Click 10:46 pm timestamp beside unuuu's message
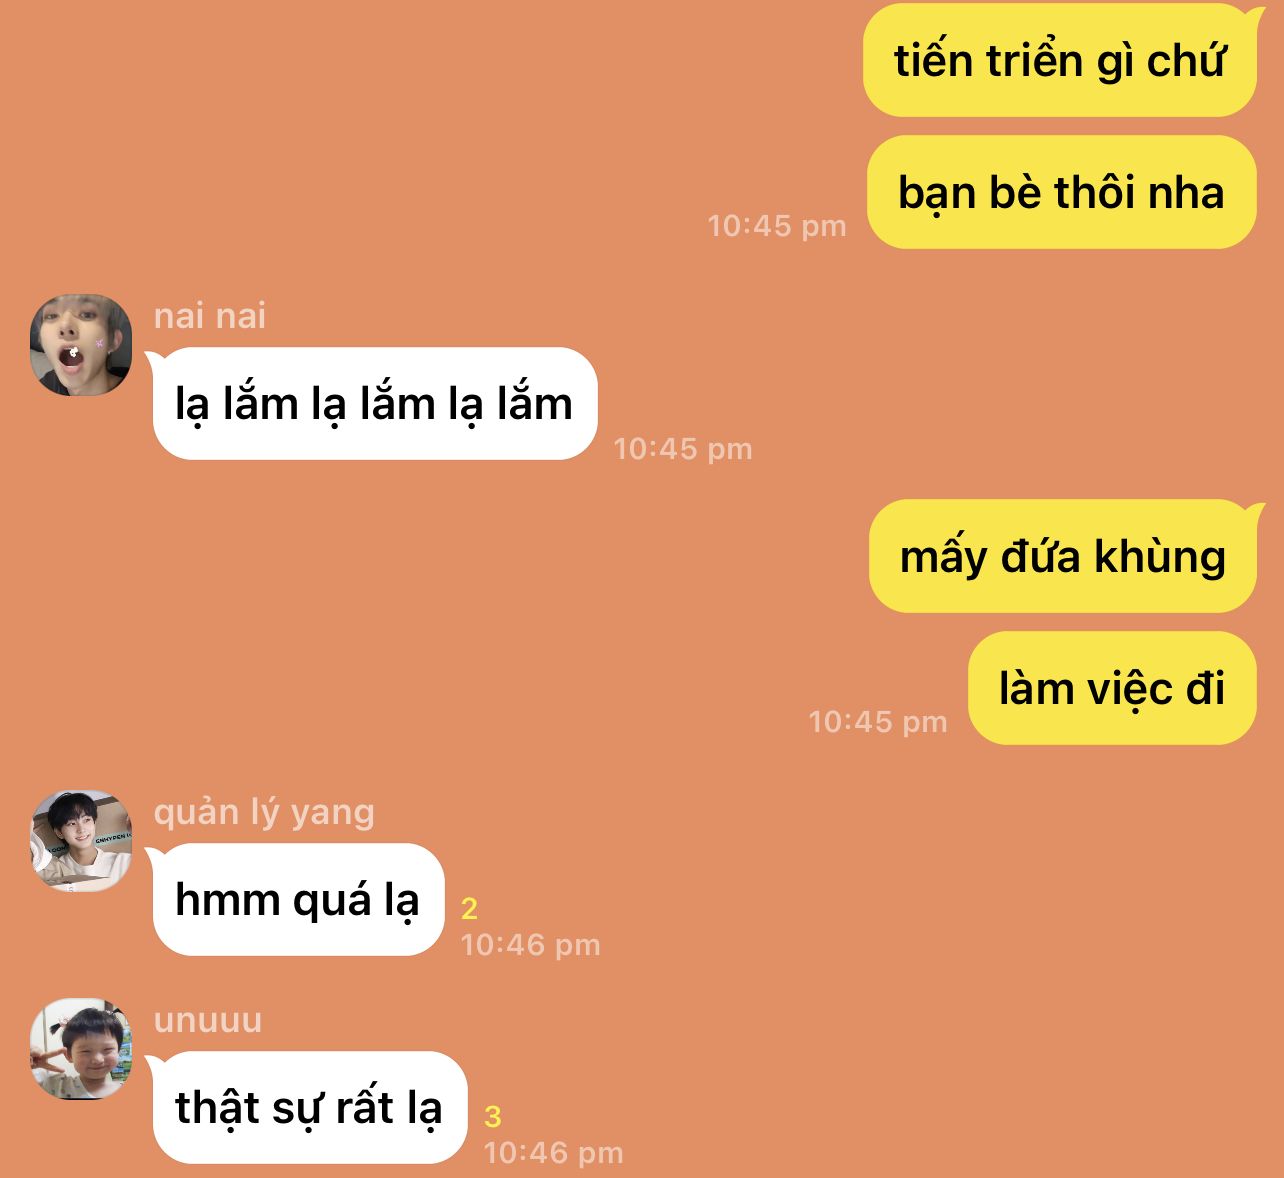 pos(554,1153)
